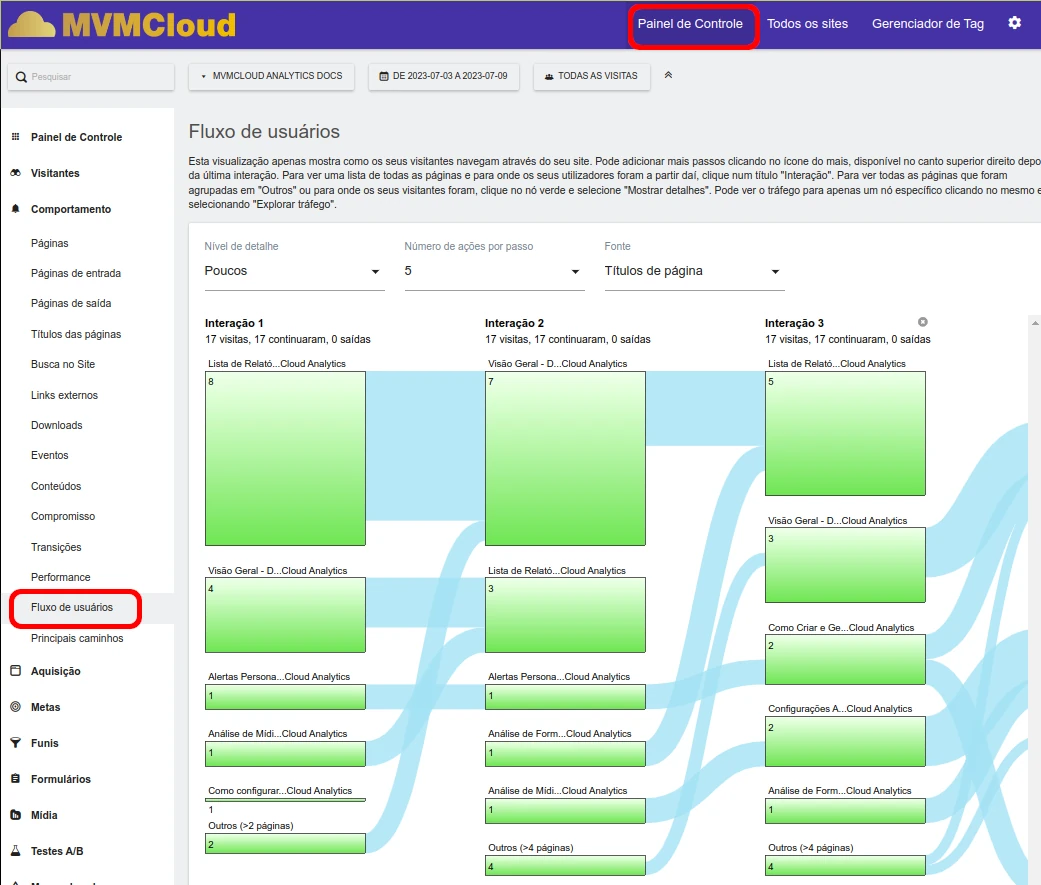Open the Visitantes section with the binoculars icon
Image resolution: width=1041 pixels, height=885 pixels.
coord(55,173)
